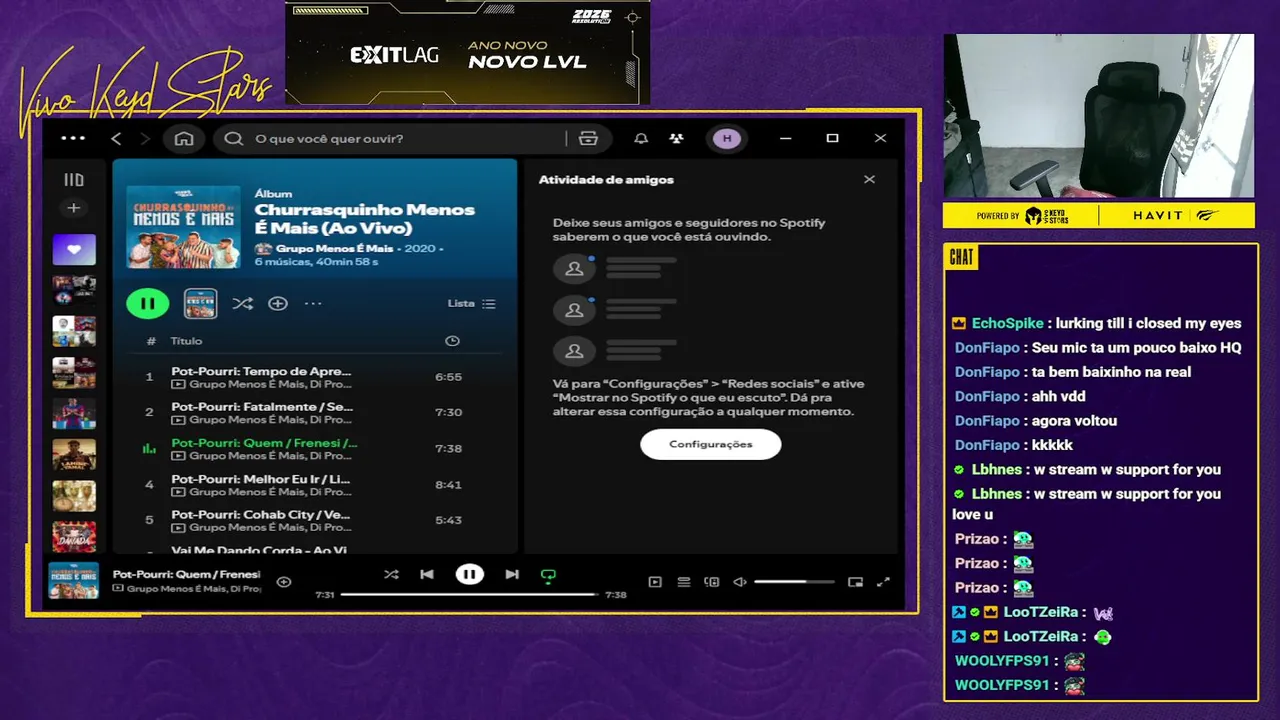Toggle the green repeat button
Image resolution: width=1280 pixels, height=720 pixels.
(x=548, y=575)
